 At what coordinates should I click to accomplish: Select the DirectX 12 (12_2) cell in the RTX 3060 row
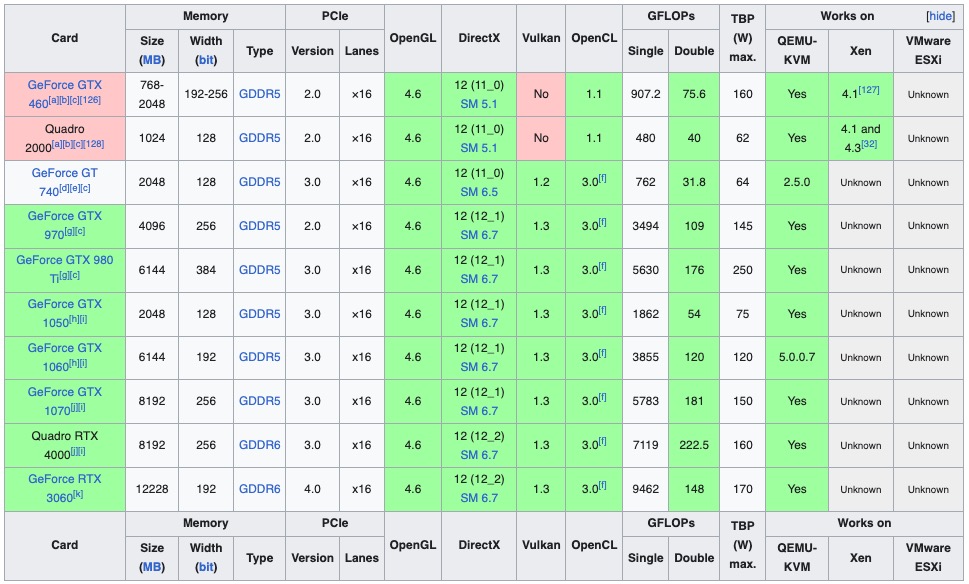coord(479,489)
